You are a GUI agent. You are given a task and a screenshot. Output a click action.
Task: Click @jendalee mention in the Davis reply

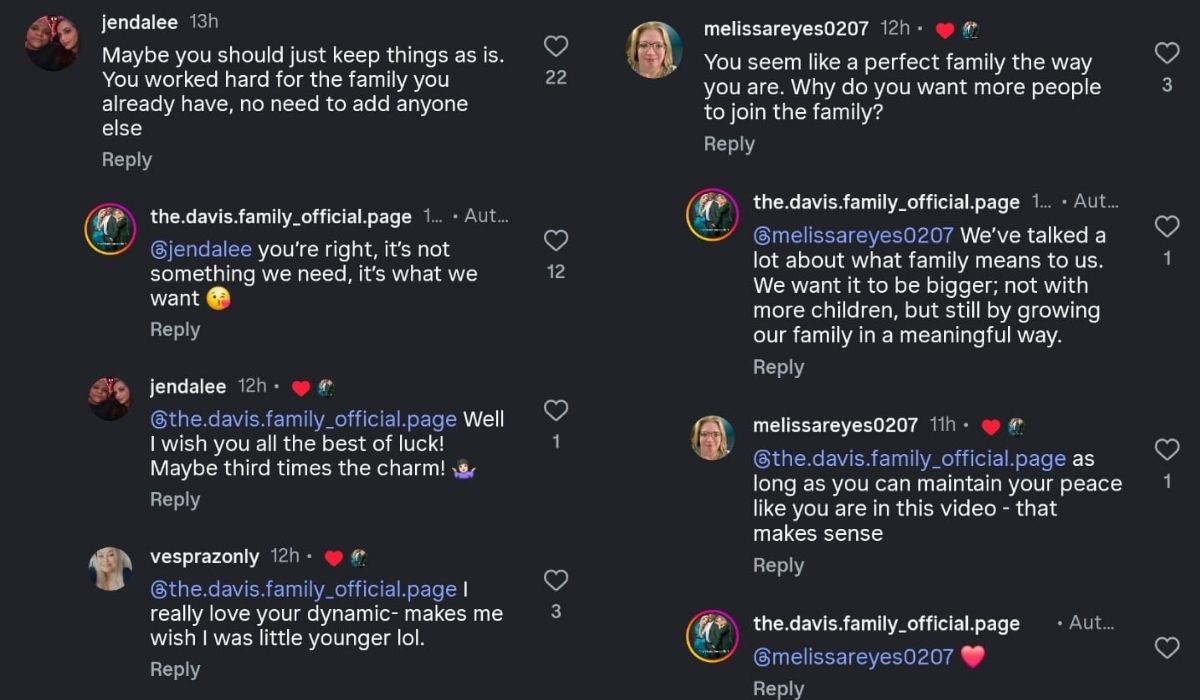pos(201,249)
